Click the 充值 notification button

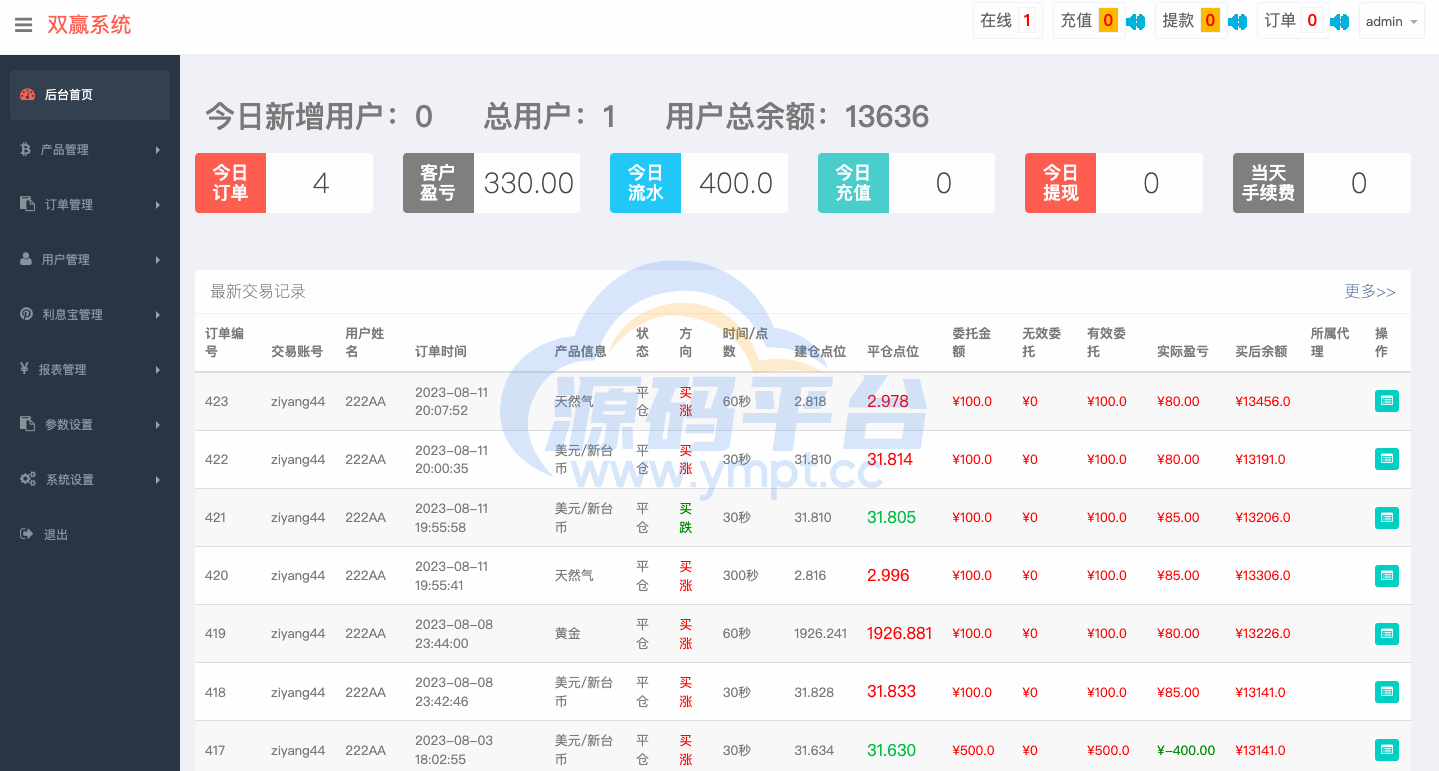pos(1089,21)
